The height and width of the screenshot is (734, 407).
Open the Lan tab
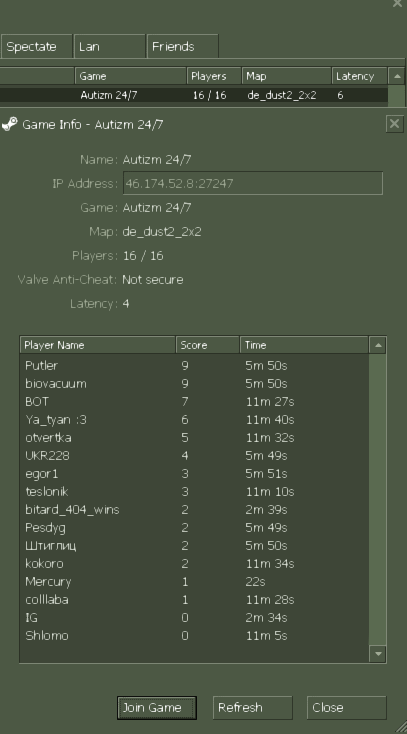pyautogui.click(x=109, y=46)
